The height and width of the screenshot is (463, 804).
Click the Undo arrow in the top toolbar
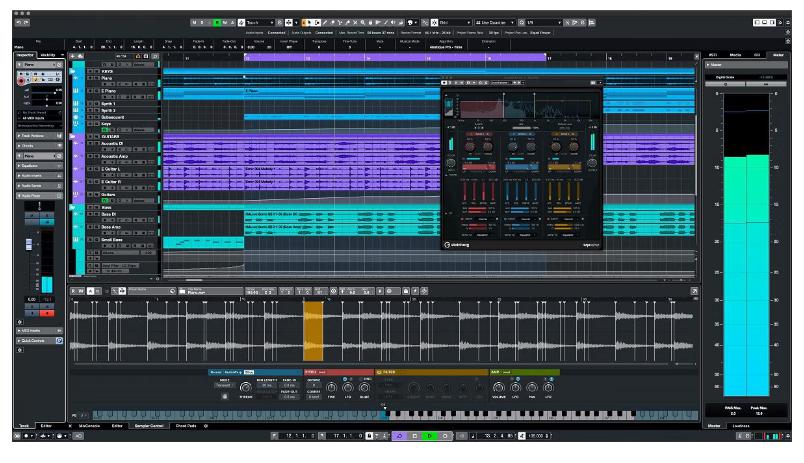point(19,21)
